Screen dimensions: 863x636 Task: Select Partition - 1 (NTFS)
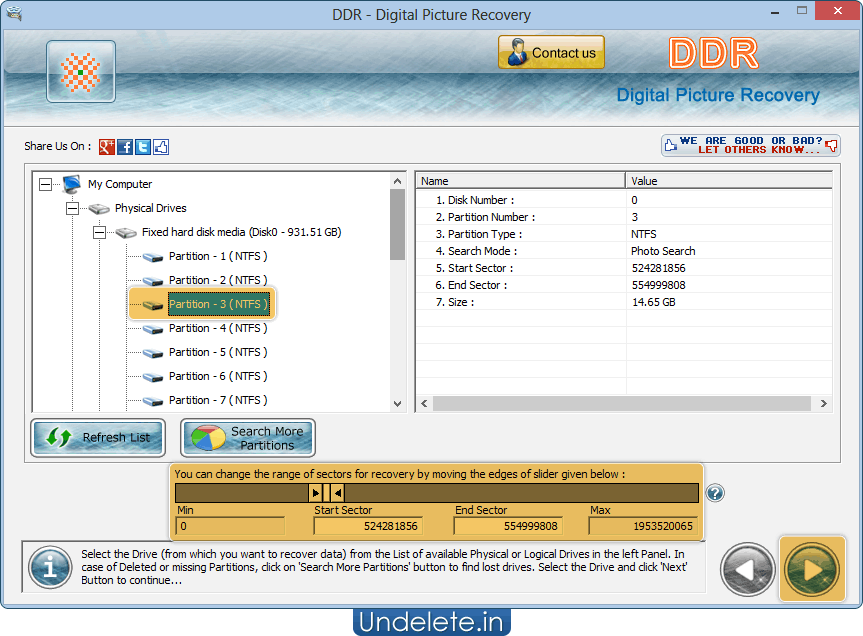(x=218, y=256)
